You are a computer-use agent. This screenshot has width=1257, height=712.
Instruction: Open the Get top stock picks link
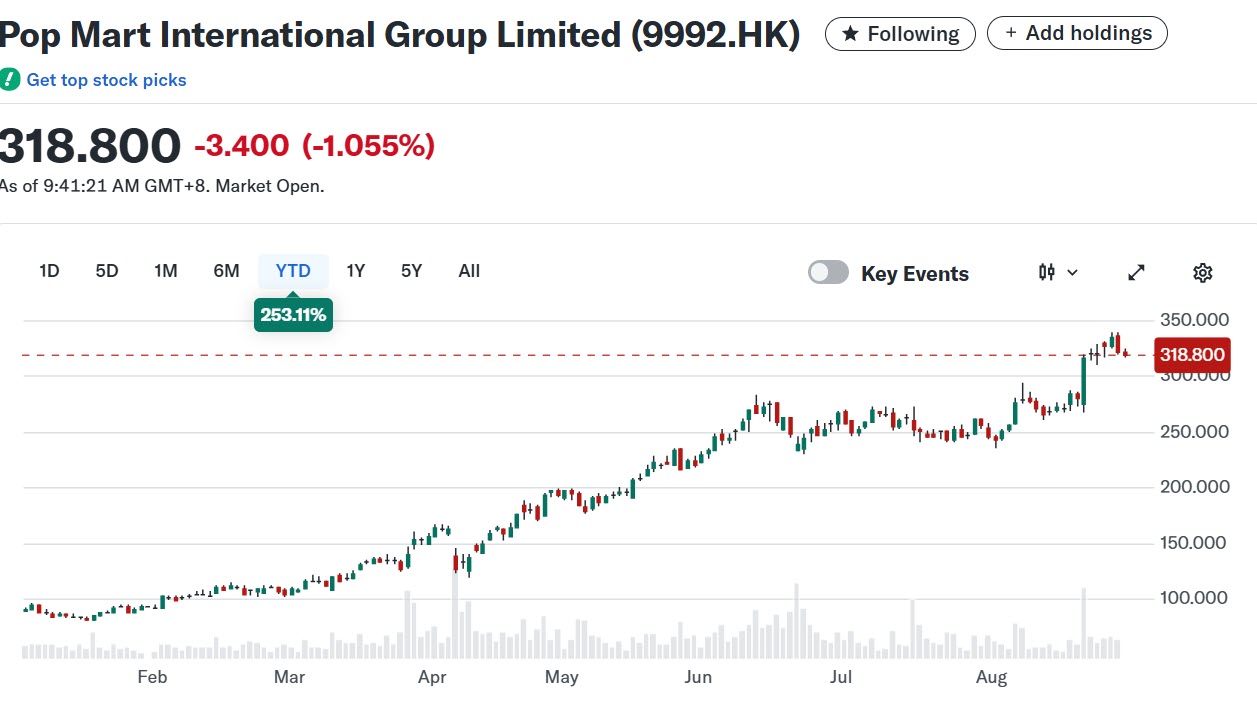click(106, 80)
